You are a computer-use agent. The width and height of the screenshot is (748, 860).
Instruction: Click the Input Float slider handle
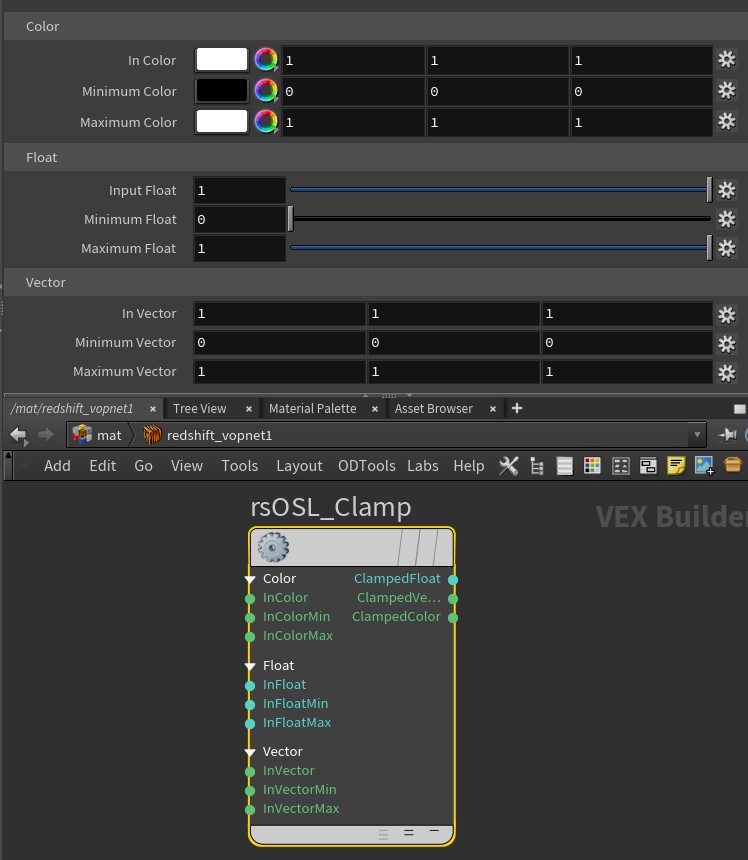pos(709,190)
